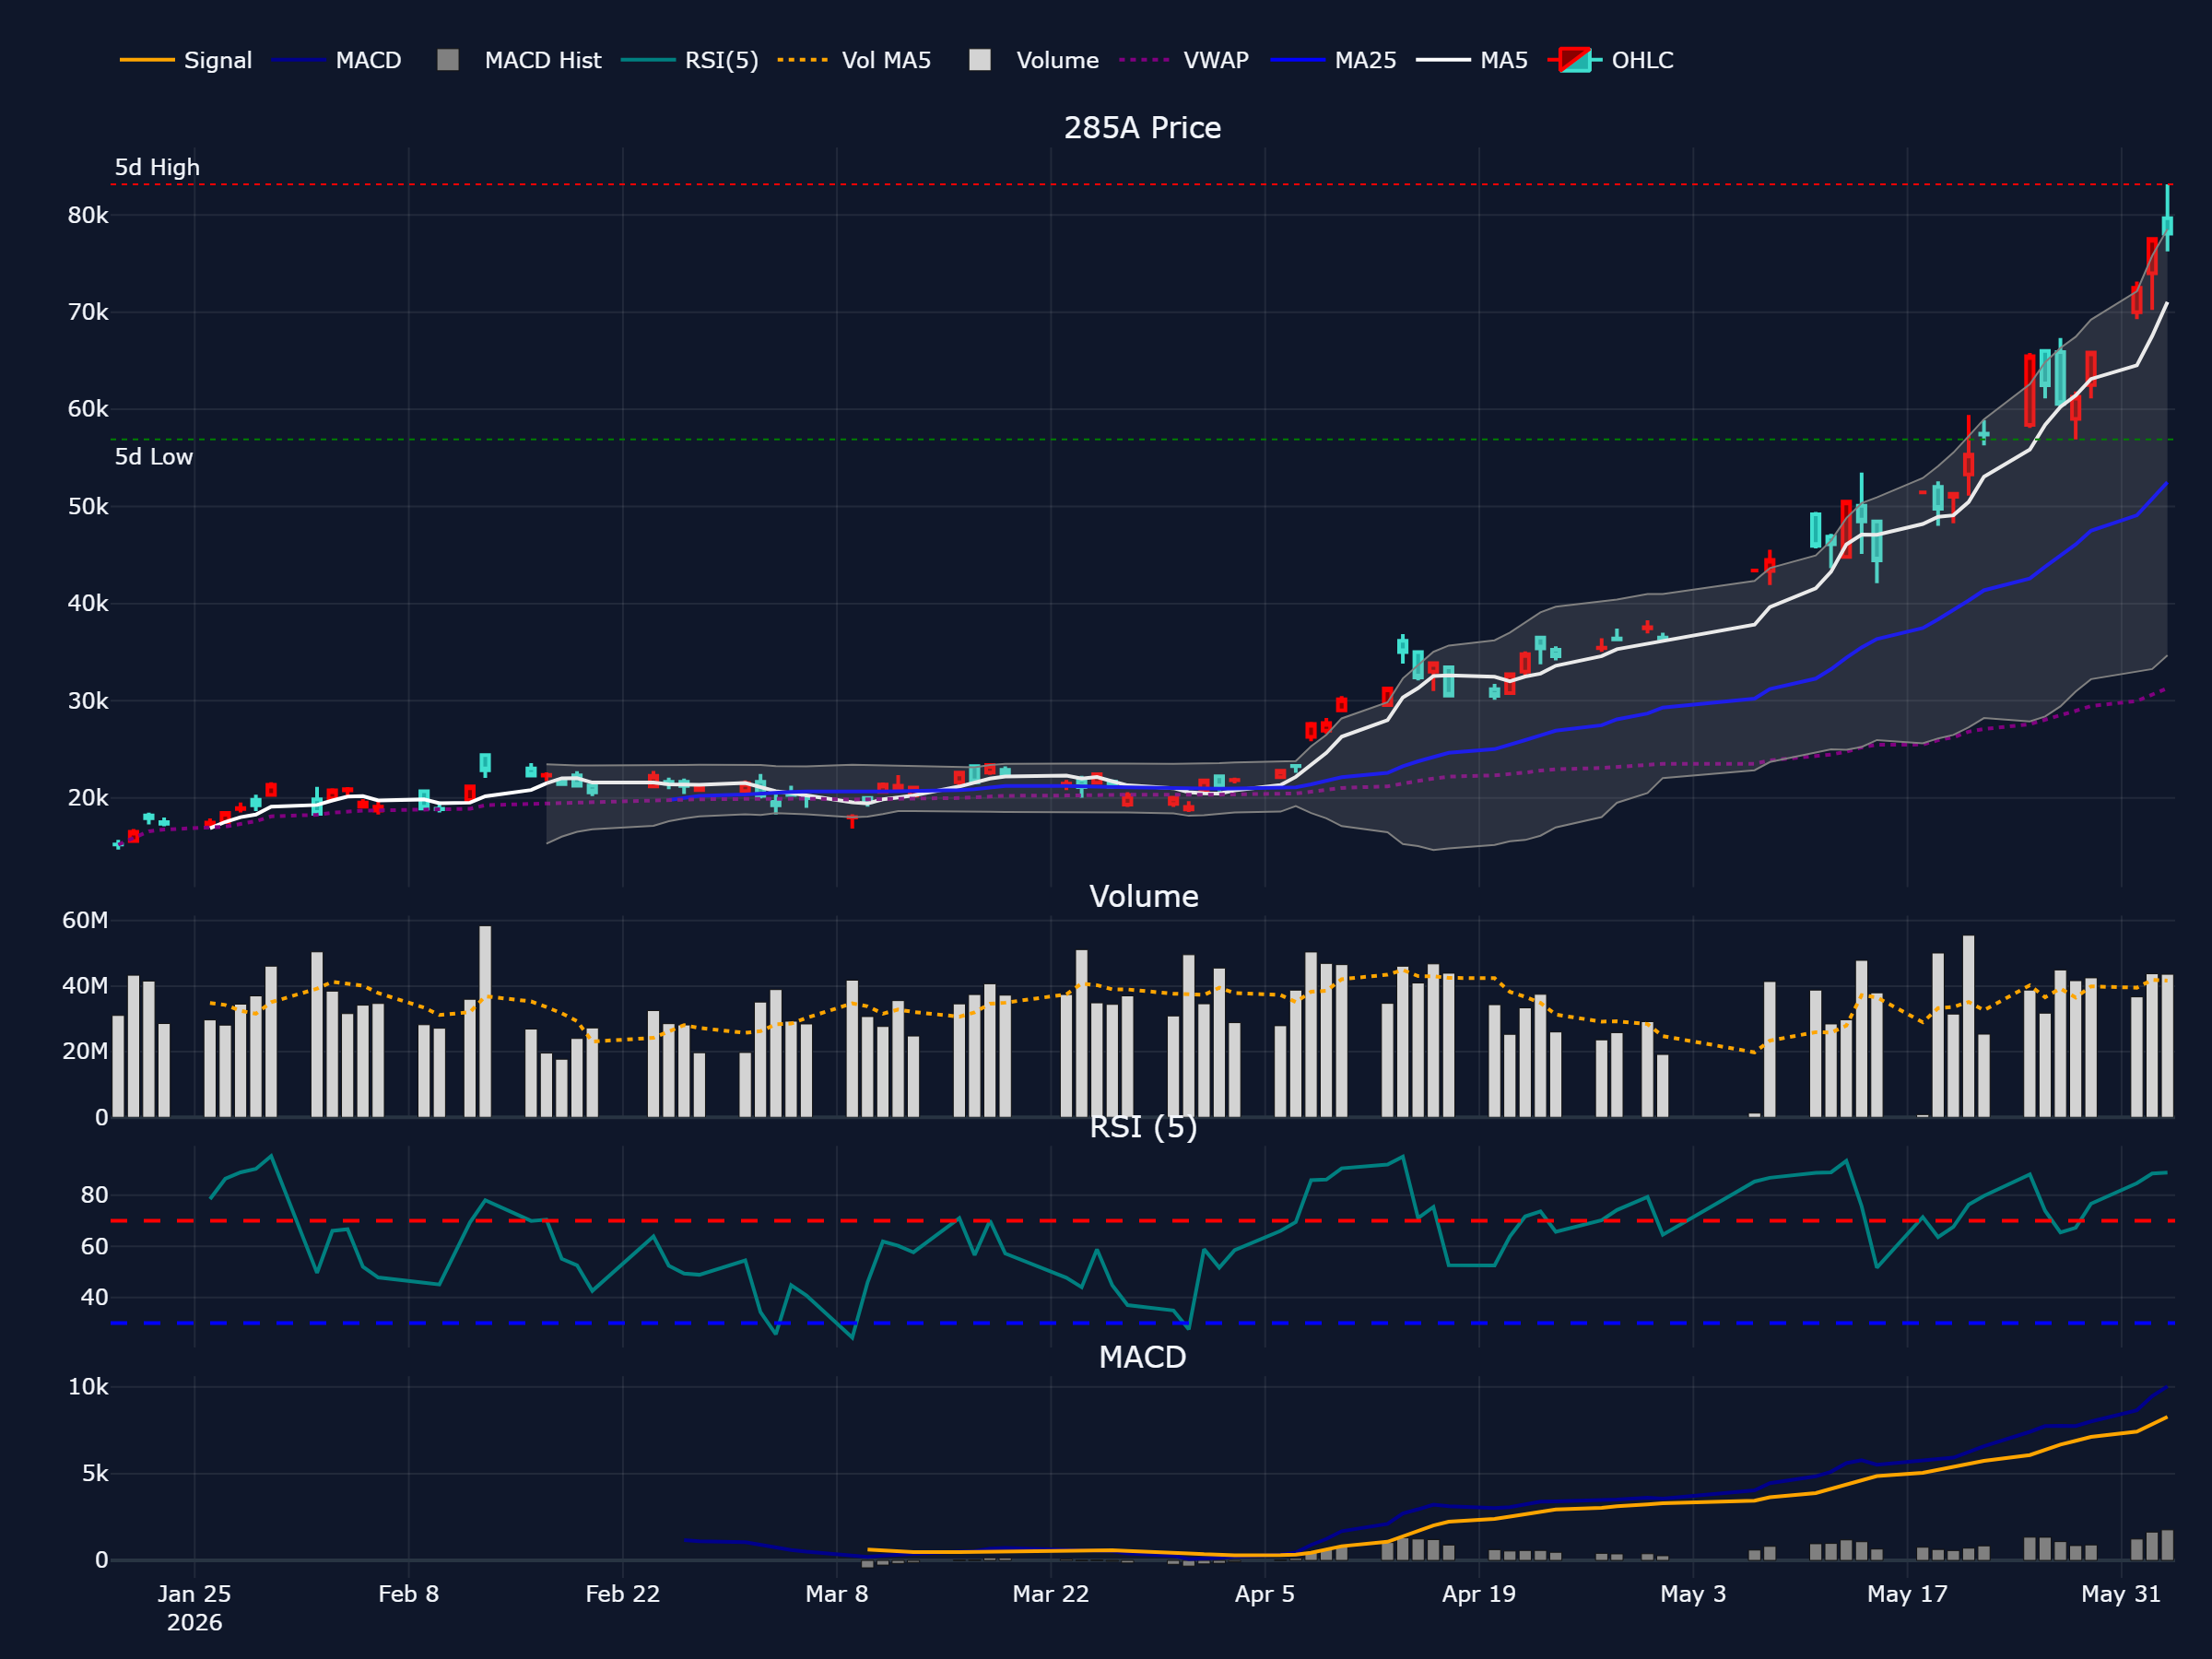Click the 5k MACD axis label
The width and height of the screenshot is (2212, 1659).
point(95,1474)
